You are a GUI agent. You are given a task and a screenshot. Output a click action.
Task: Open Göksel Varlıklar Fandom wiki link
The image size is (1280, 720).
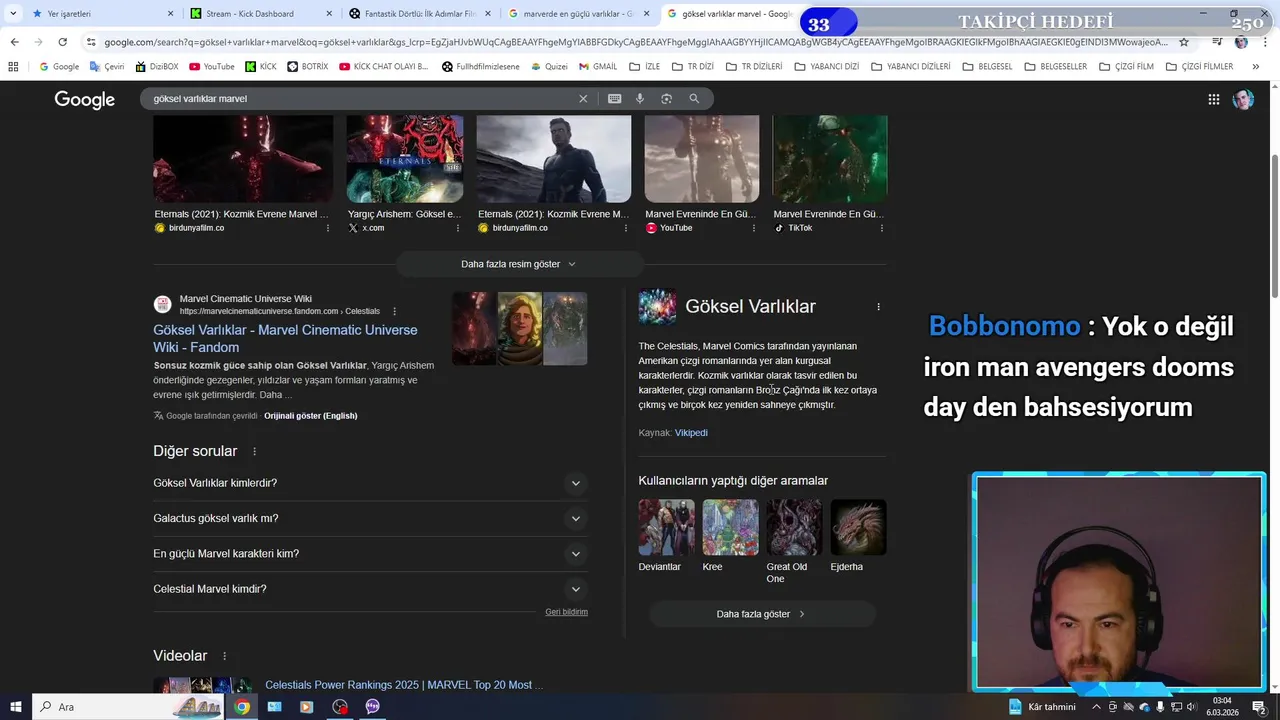[285, 339]
